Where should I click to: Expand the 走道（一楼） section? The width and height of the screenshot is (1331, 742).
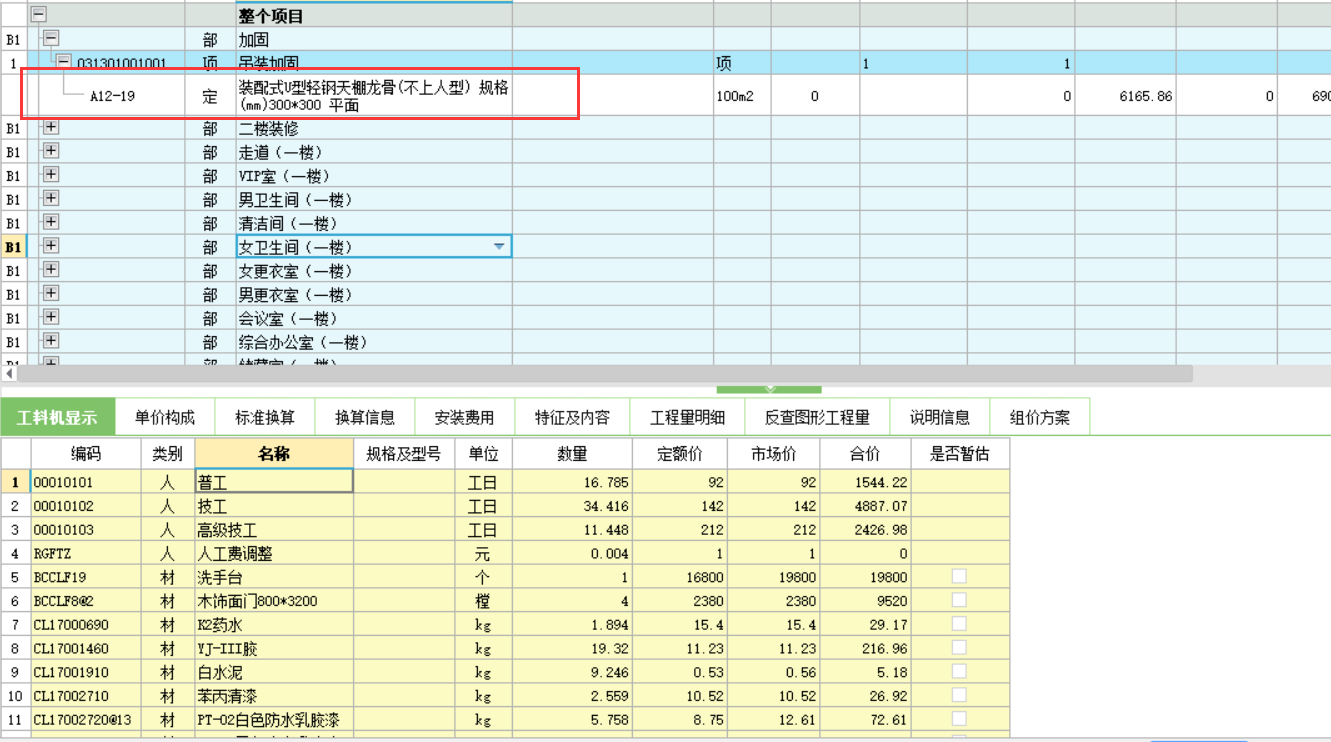51,151
